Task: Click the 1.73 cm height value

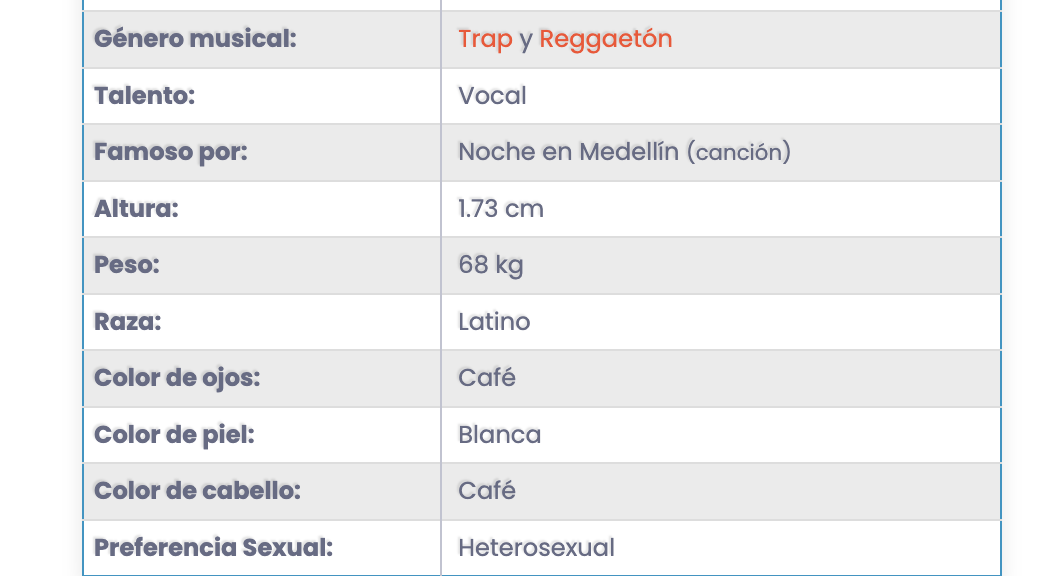Action: pyautogui.click(x=500, y=209)
